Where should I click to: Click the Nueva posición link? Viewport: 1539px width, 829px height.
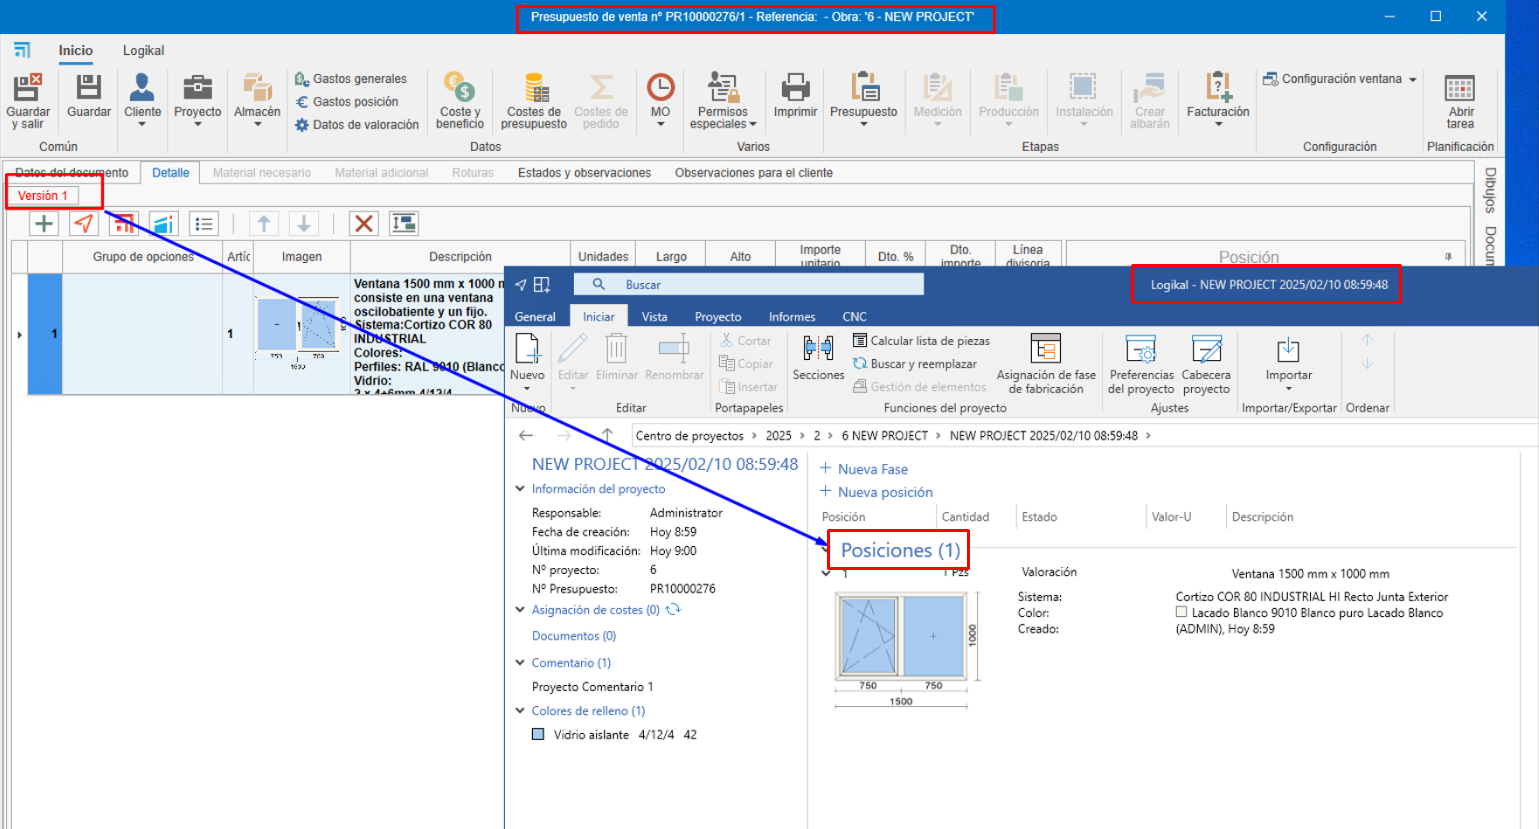point(876,492)
